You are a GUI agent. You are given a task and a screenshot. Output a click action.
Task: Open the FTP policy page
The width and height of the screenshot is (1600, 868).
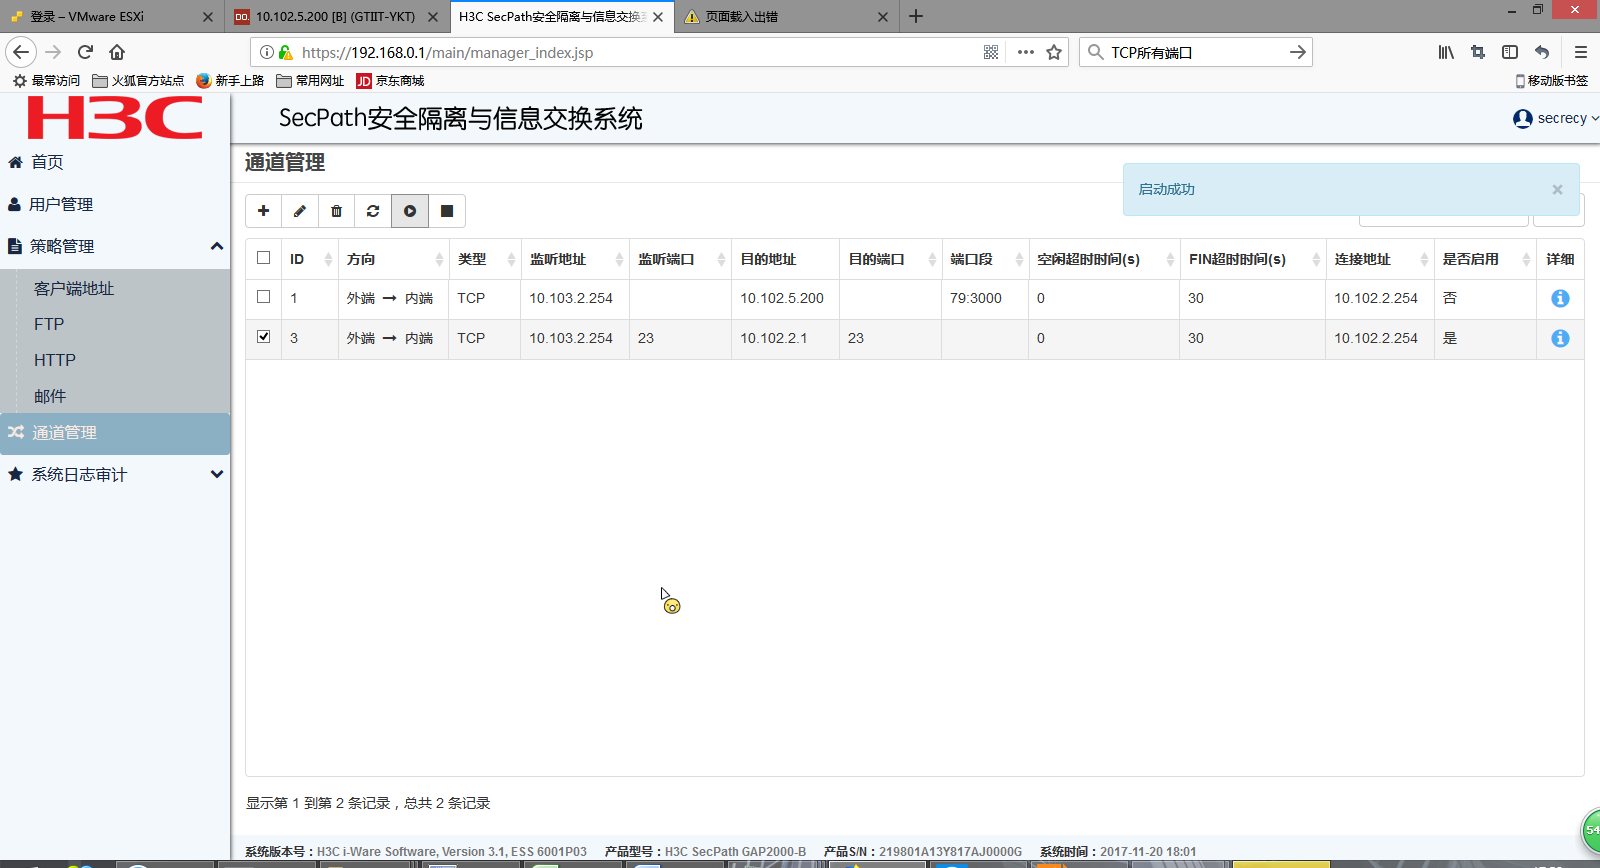click(49, 324)
